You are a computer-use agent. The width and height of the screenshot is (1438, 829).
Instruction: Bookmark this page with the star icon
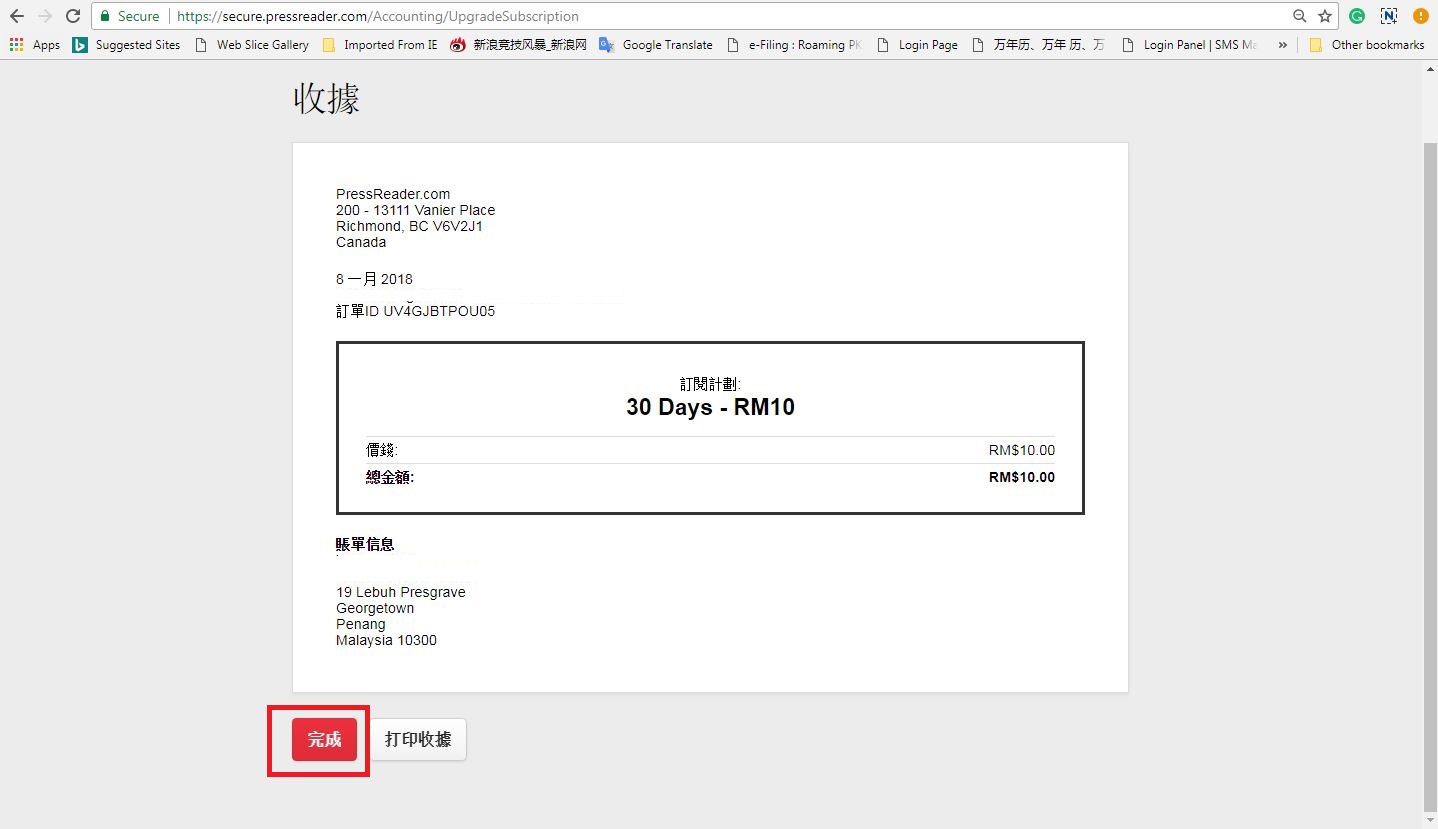click(1325, 16)
